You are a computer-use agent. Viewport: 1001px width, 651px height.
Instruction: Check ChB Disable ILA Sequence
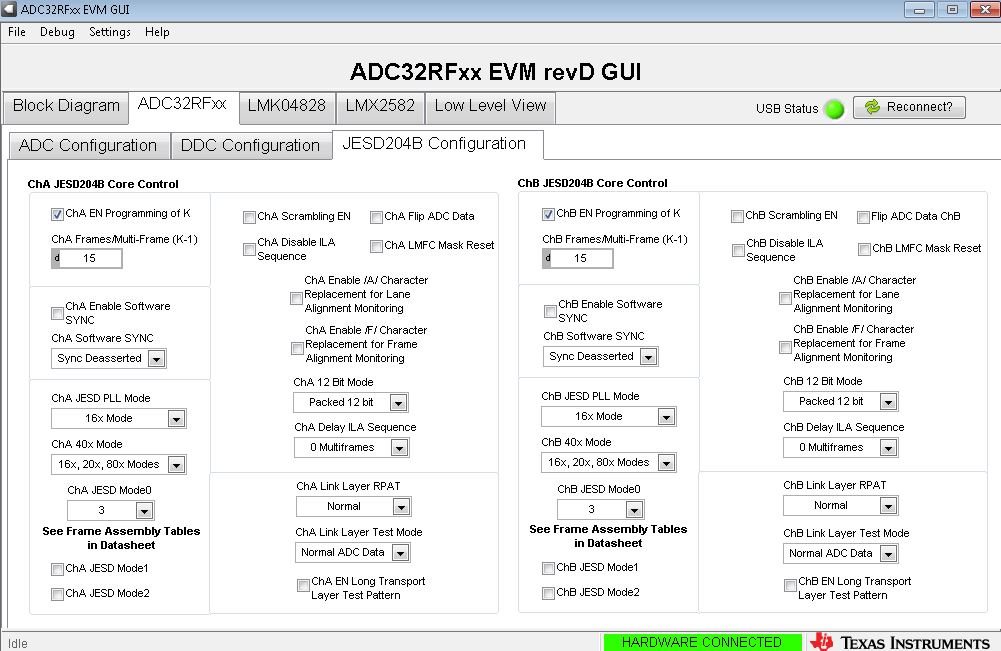point(738,251)
